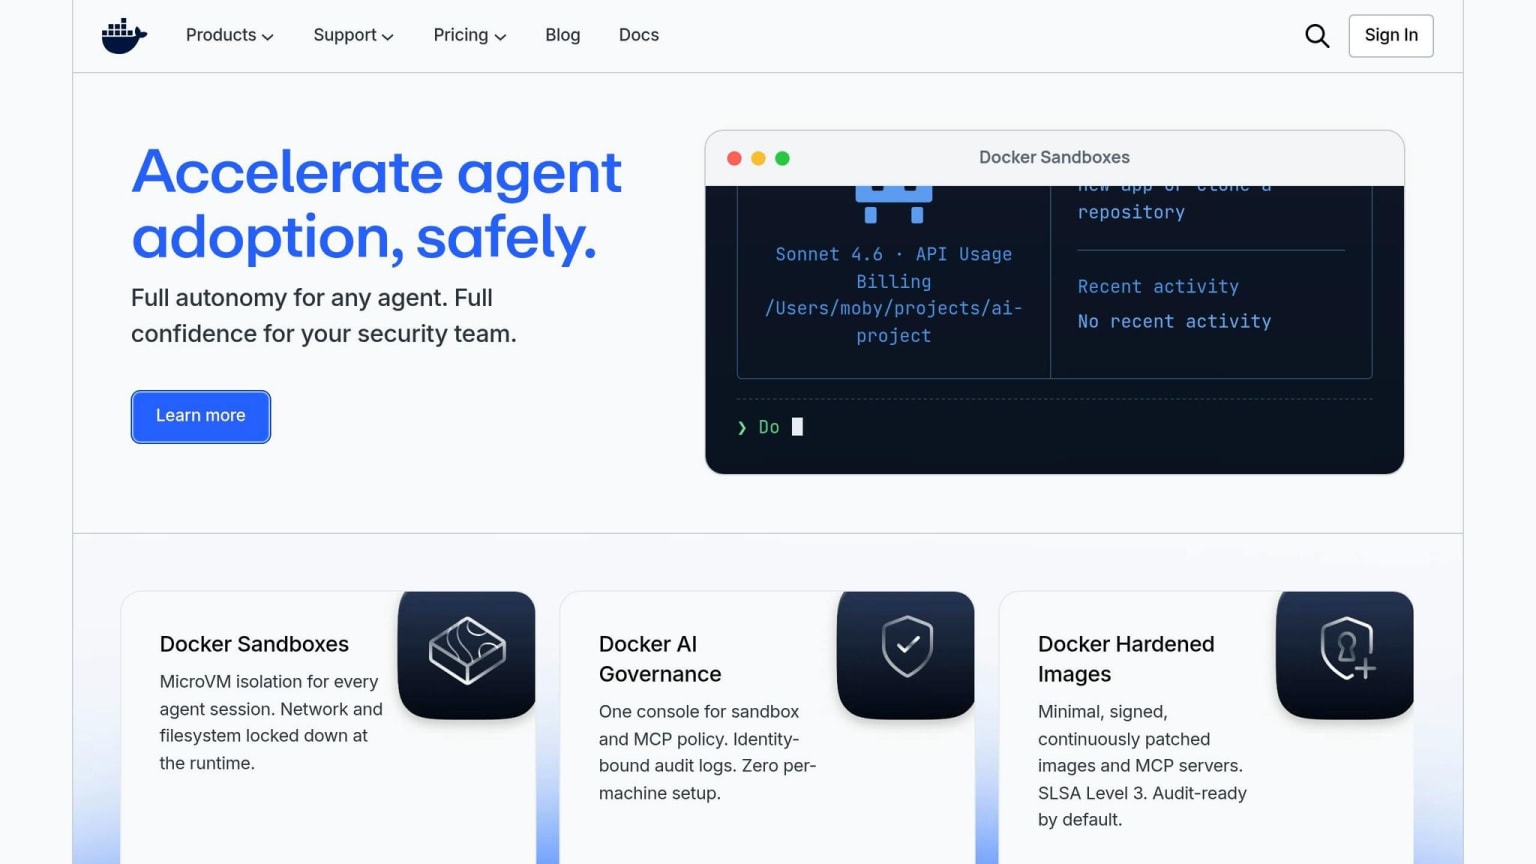Expand the Products dropdown menu

[229, 35]
